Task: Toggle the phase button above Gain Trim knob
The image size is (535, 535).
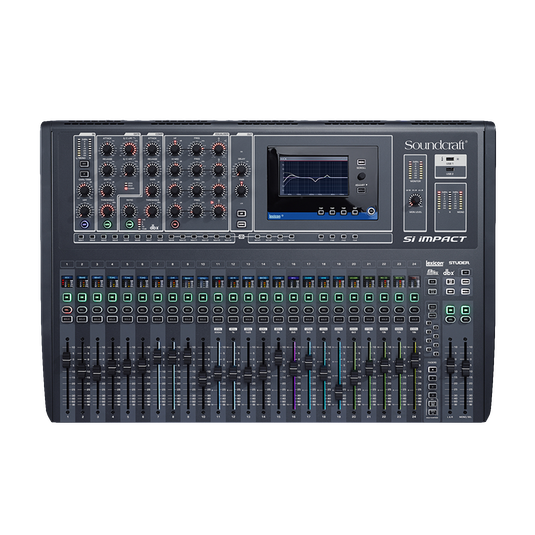Action: point(84,174)
